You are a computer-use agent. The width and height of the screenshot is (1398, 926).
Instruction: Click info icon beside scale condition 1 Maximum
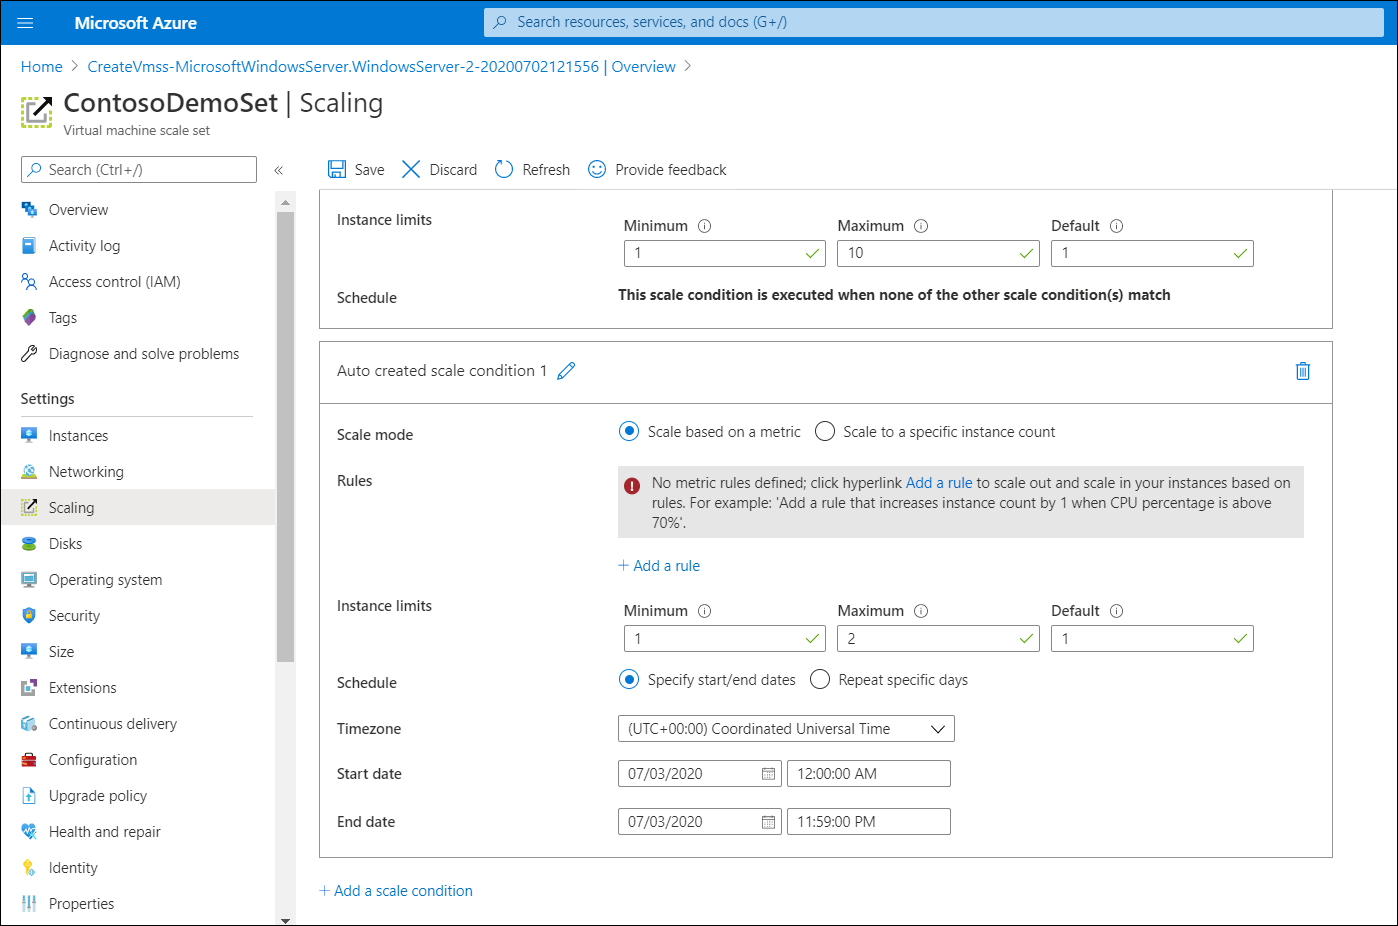click(x=921, y=611)
